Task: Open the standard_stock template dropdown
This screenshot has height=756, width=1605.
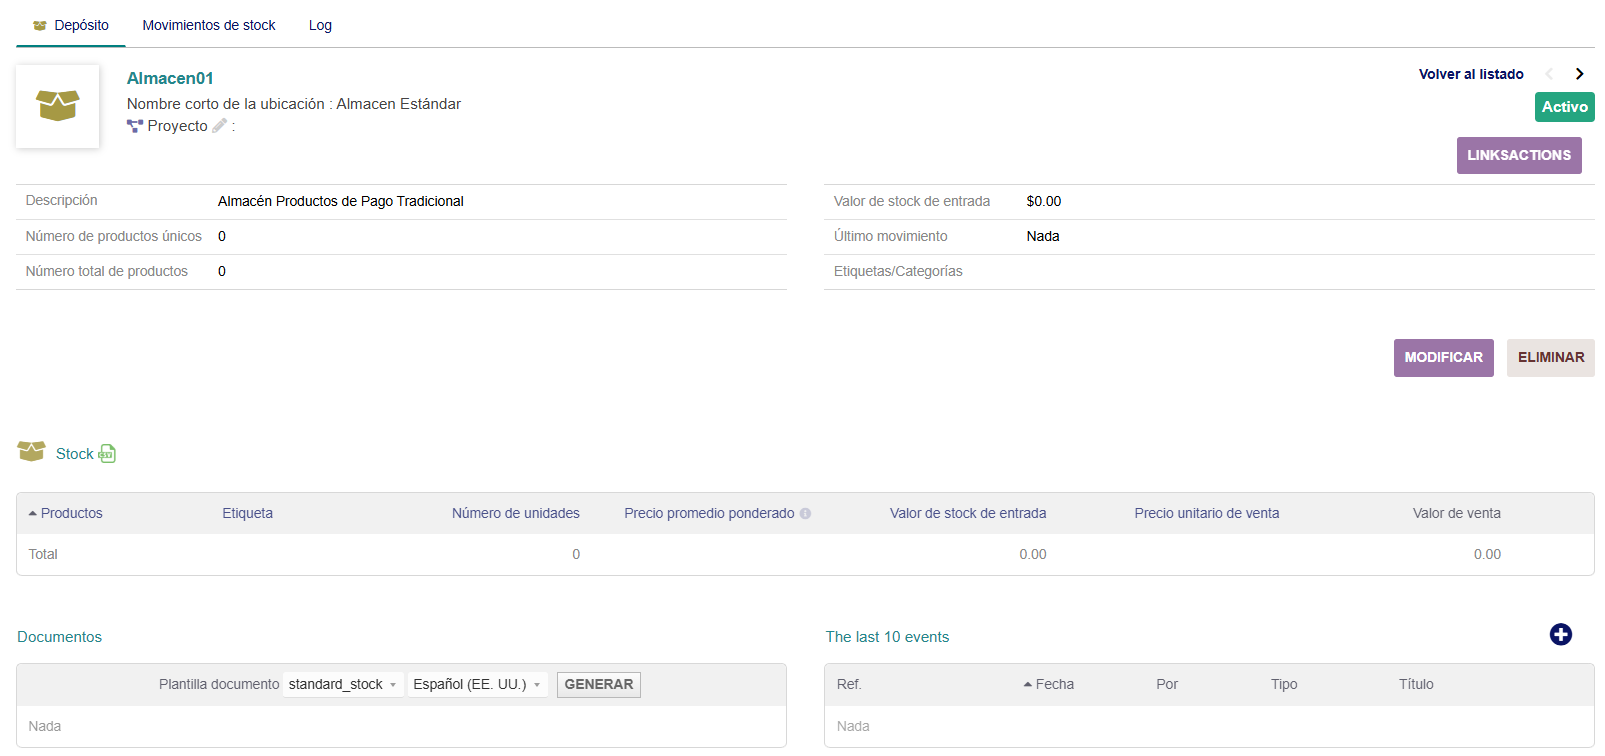Action: tap(342, 685)
